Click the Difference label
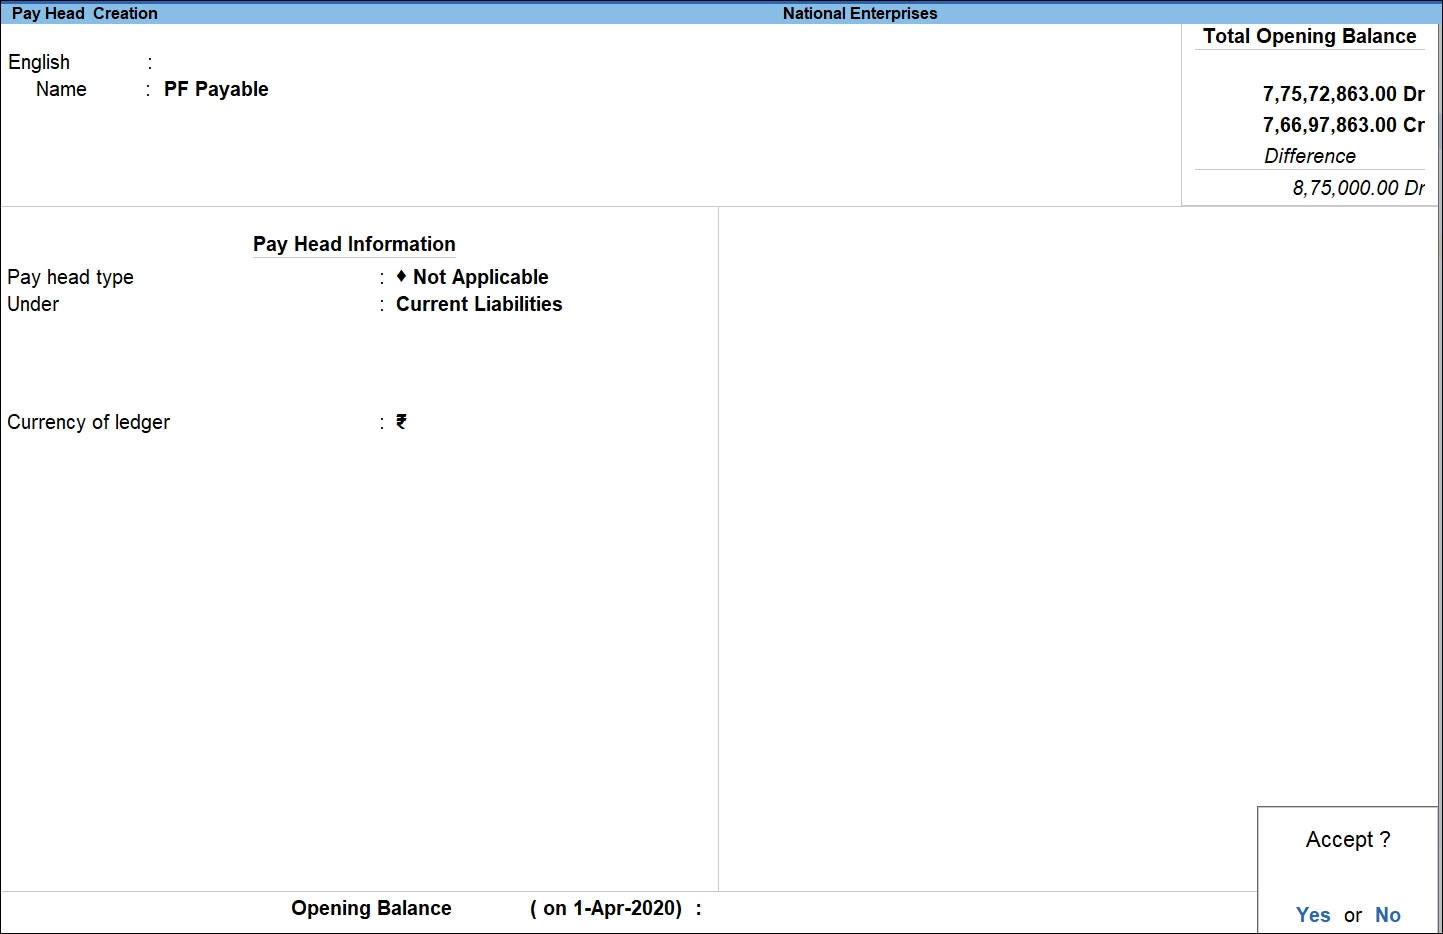The width and height of the screenshot is (1443, 934). [1310, 156]
